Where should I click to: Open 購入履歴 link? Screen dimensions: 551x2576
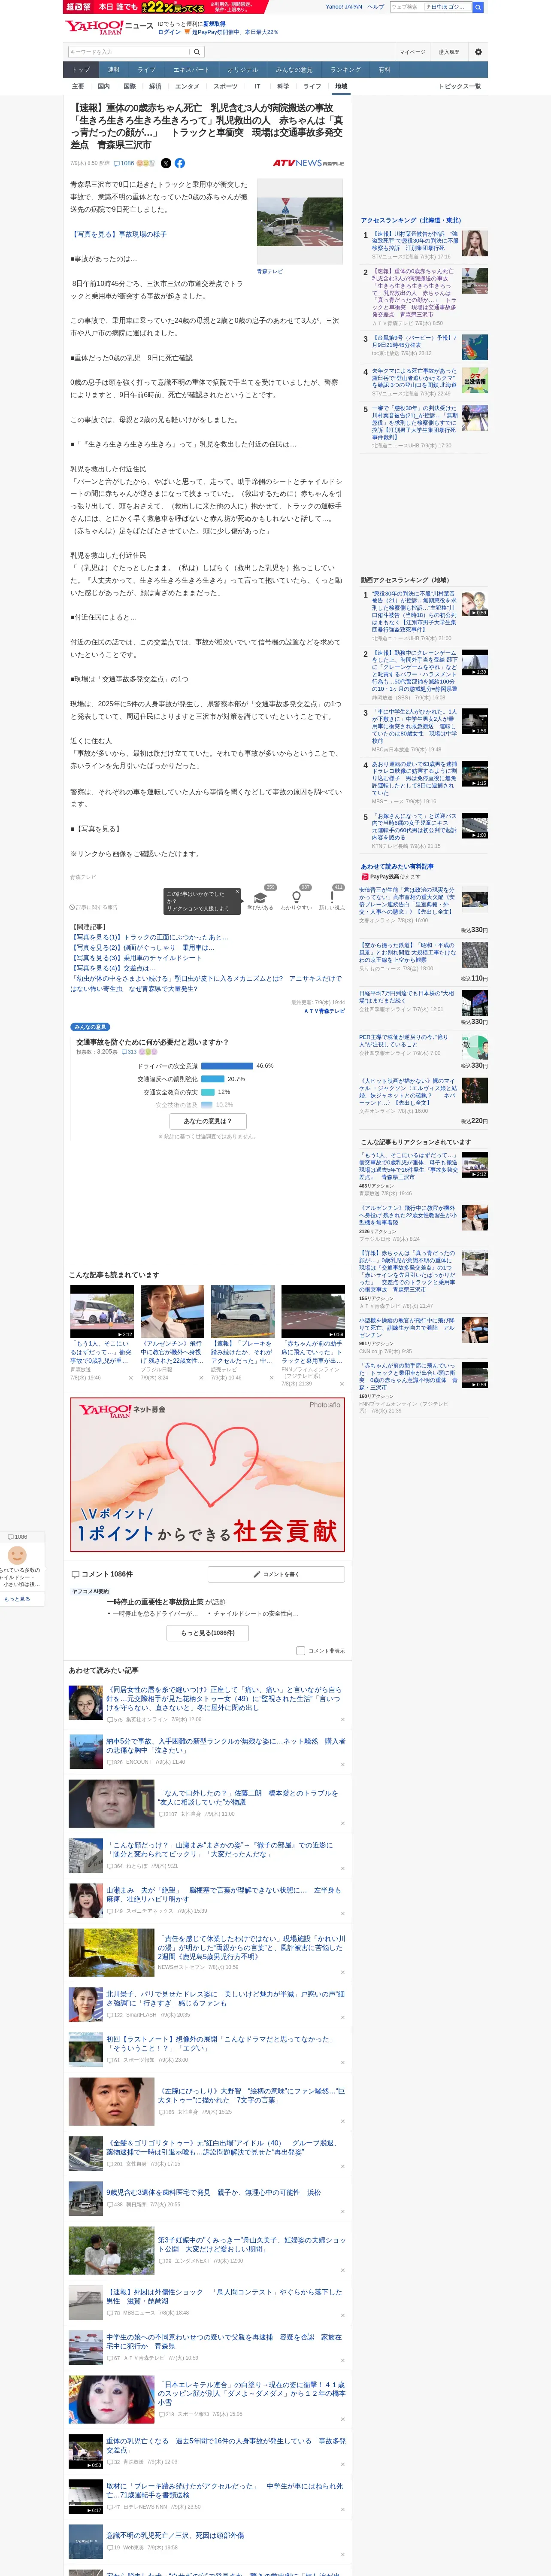pos(449,52)
